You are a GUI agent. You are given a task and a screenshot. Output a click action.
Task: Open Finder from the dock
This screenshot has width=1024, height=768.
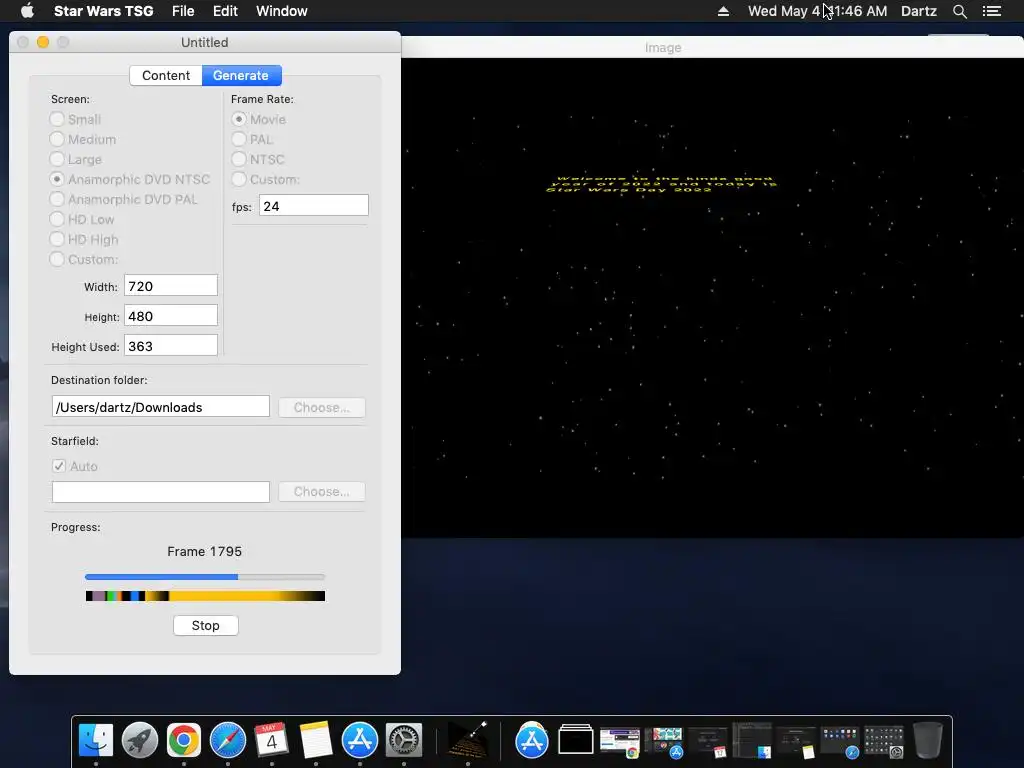[96, 740]
